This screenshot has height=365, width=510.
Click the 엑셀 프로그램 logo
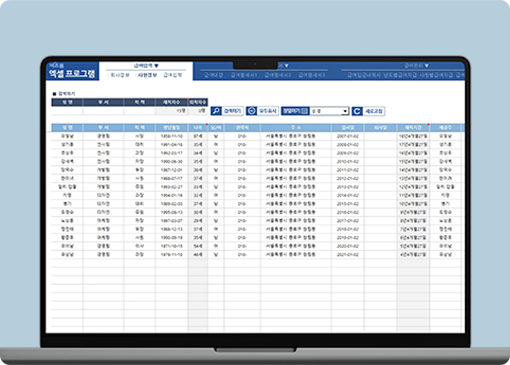click(72, 71)
